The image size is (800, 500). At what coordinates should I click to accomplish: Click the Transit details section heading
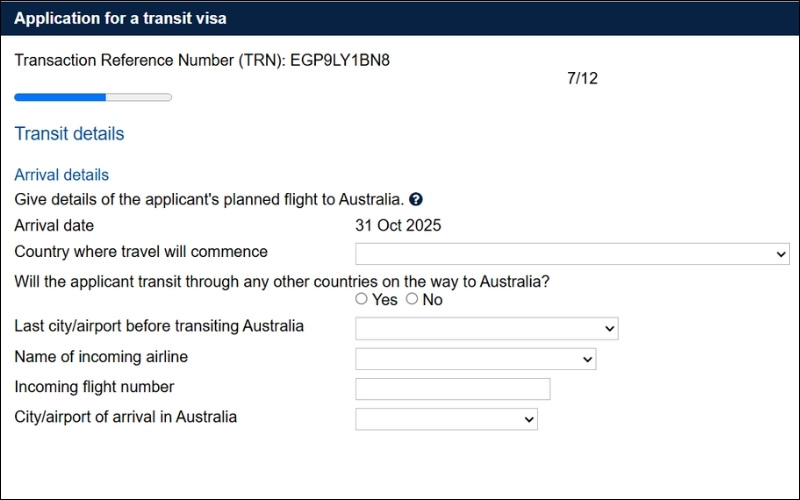click(x=69, y=134)
